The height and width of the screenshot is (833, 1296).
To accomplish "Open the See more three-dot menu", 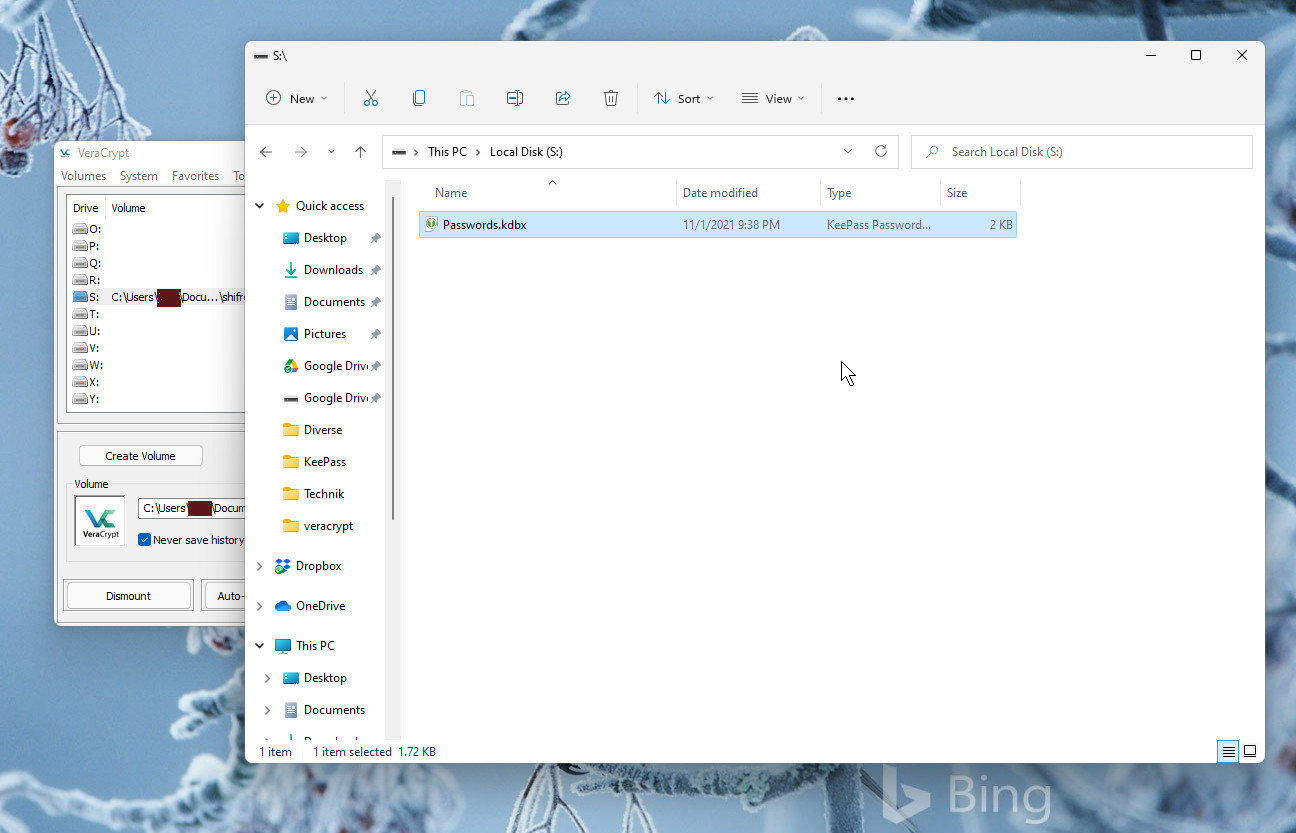I will click(846, 99).
